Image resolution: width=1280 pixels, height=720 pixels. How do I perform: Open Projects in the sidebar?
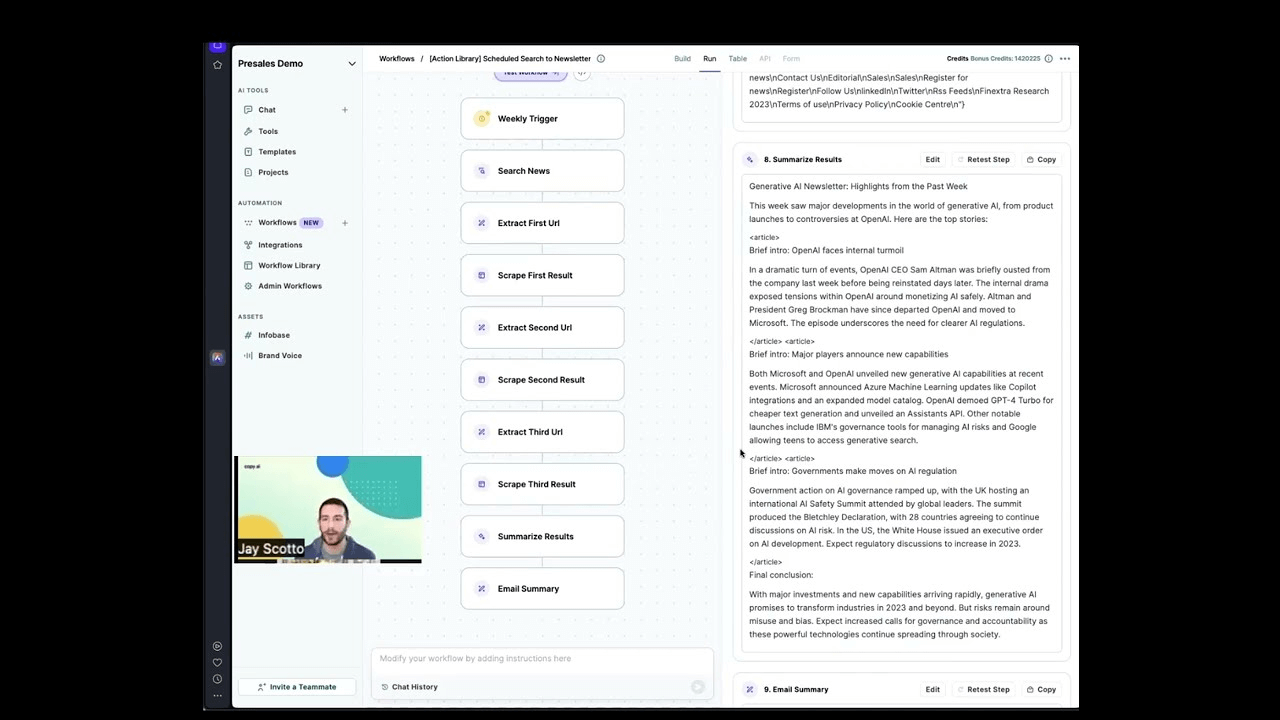[x=272, y=172]
